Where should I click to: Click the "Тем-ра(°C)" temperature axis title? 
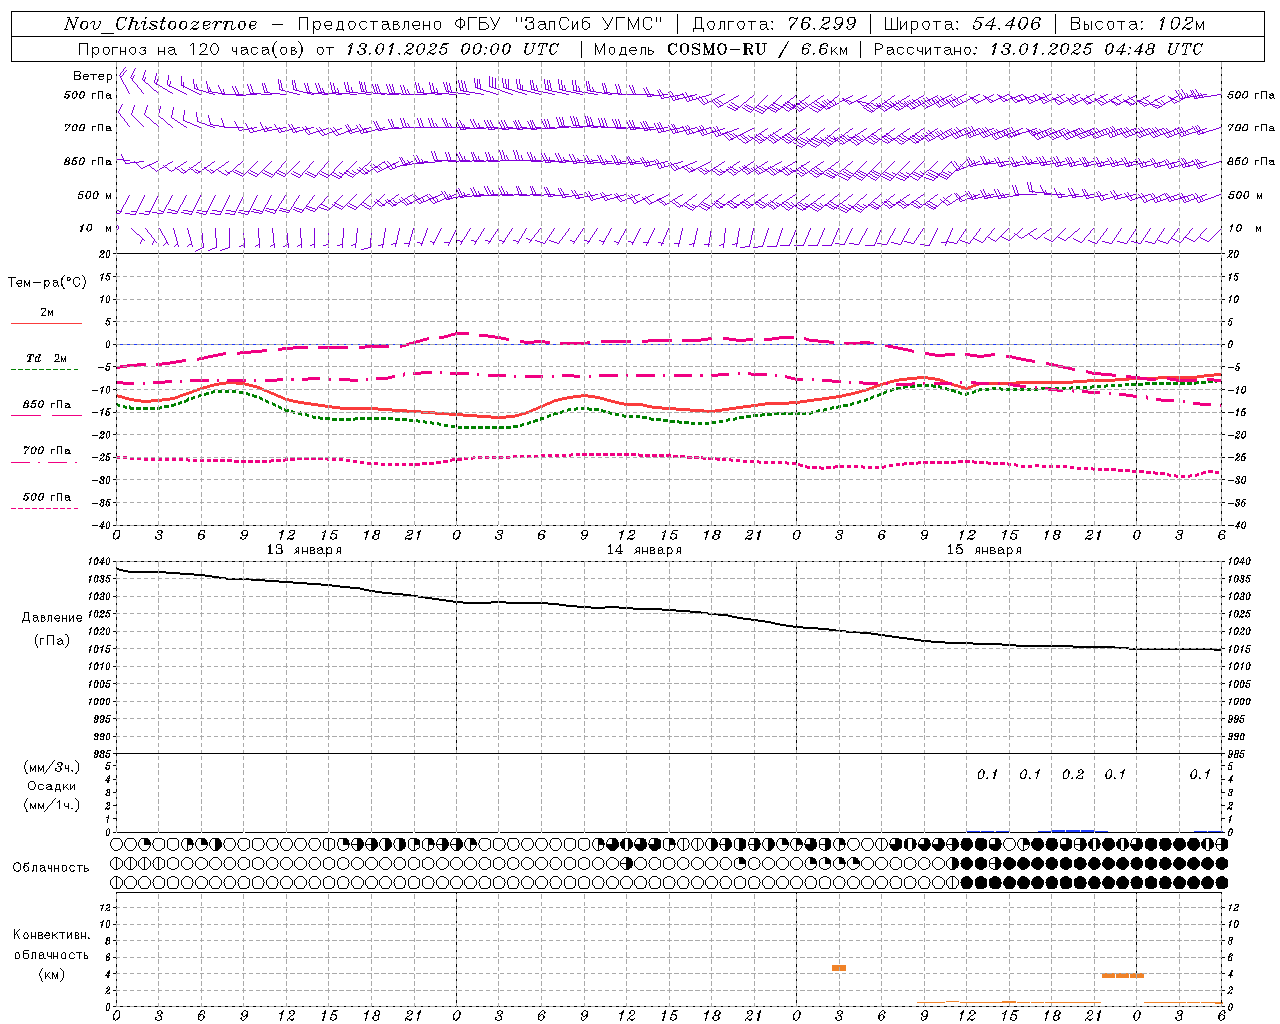[47, 283]
